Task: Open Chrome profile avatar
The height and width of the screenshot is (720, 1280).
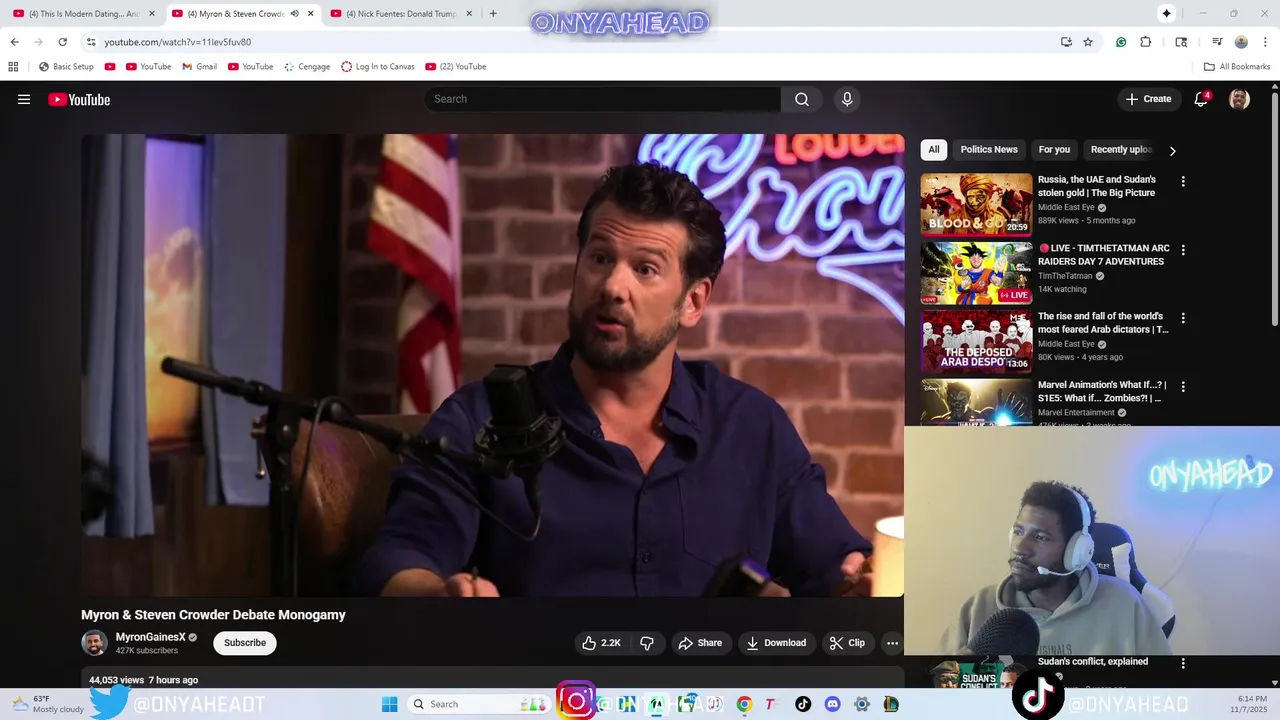Action: point(1241,42)
